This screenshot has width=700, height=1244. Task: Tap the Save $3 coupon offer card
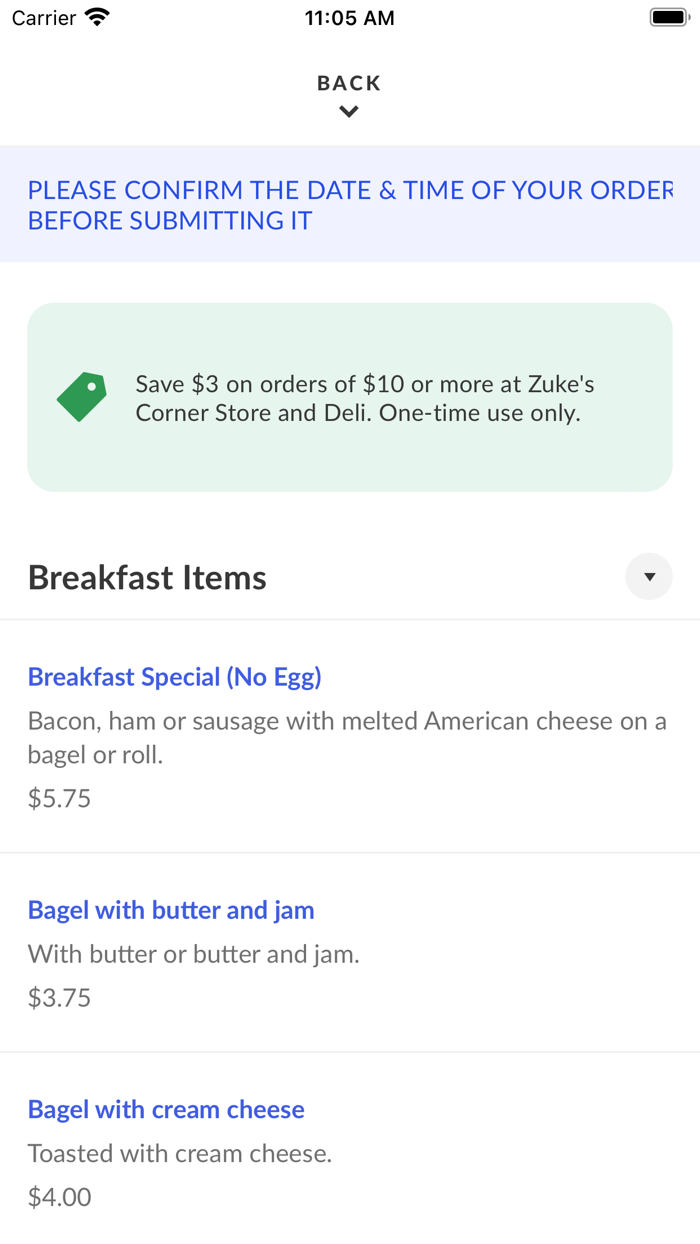tap(350, 397)
